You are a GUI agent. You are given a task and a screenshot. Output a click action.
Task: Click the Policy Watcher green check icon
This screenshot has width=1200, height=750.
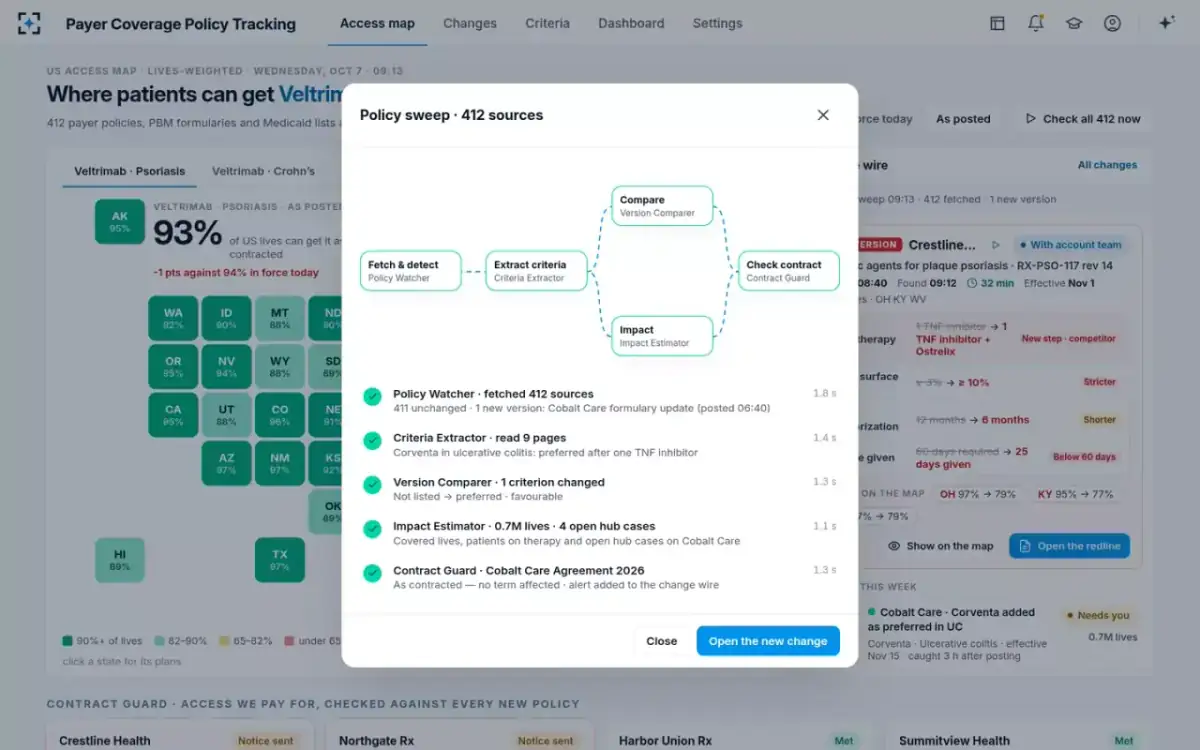pos(372,397)
